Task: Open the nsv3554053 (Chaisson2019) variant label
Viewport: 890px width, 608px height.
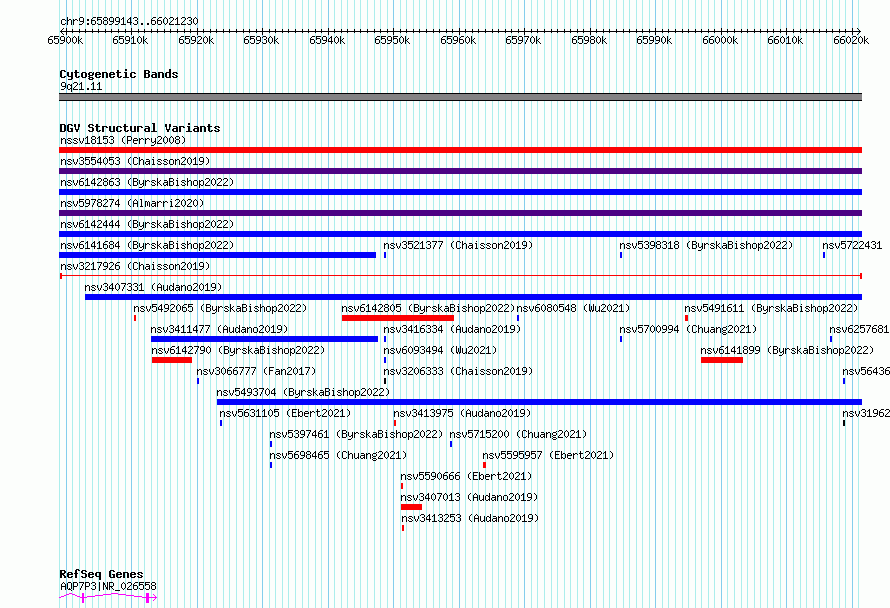Action: [135, 161]
